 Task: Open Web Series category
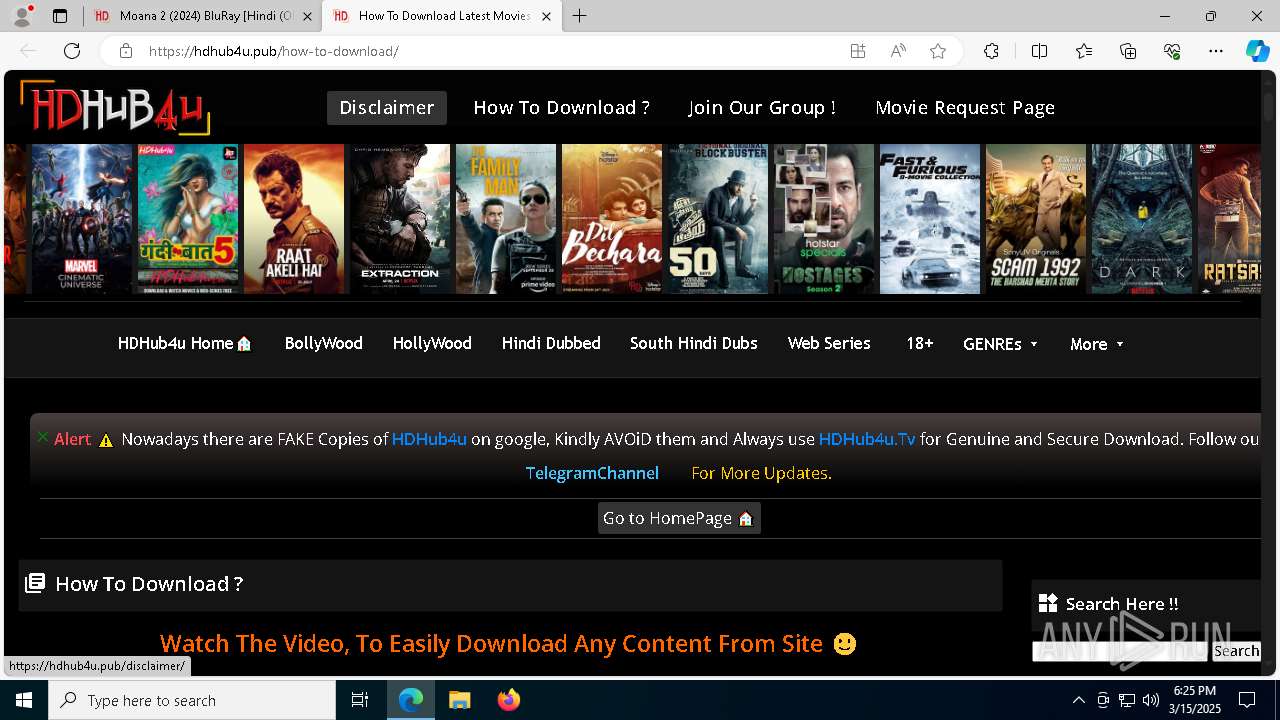point(829,343)
